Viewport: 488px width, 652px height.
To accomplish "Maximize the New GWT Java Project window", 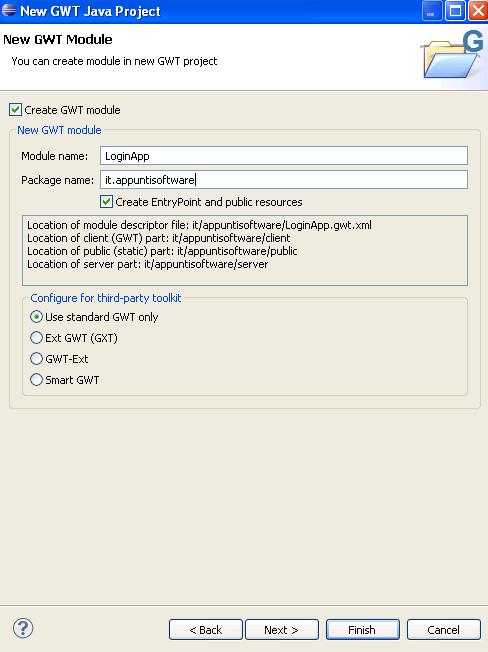I will pos(455,11).
